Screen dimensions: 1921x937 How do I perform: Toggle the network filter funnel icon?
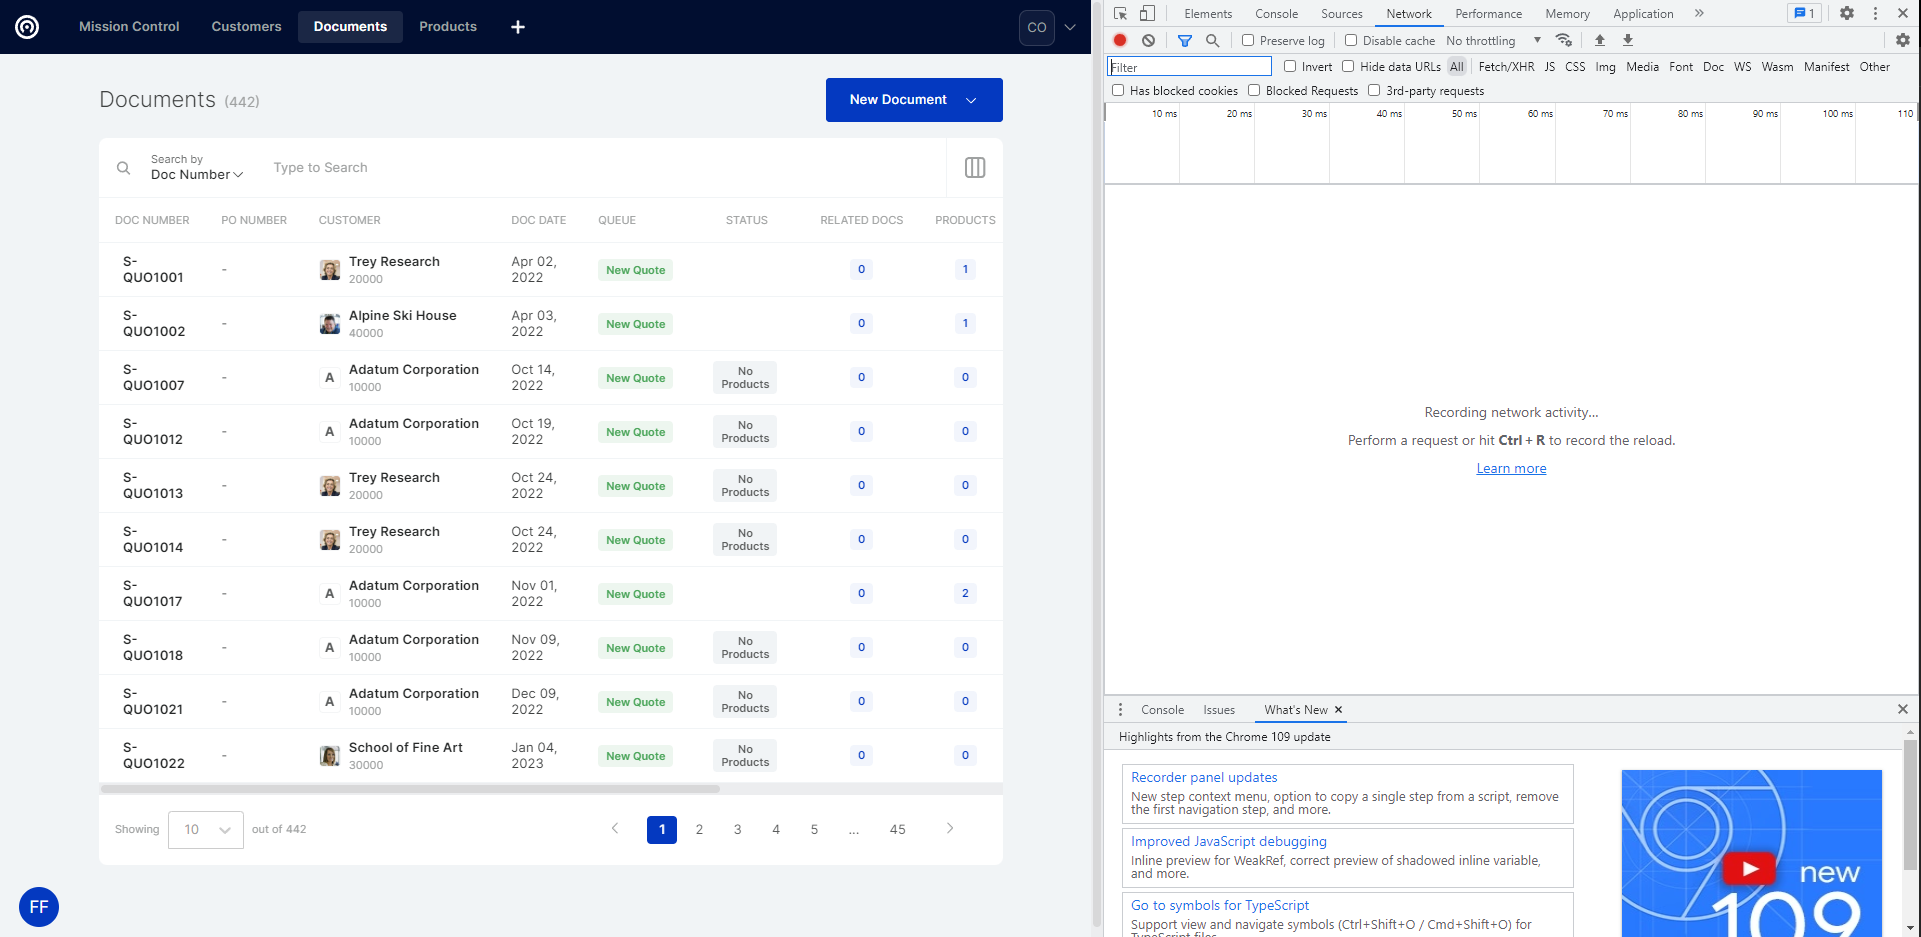click(1184, 40)
